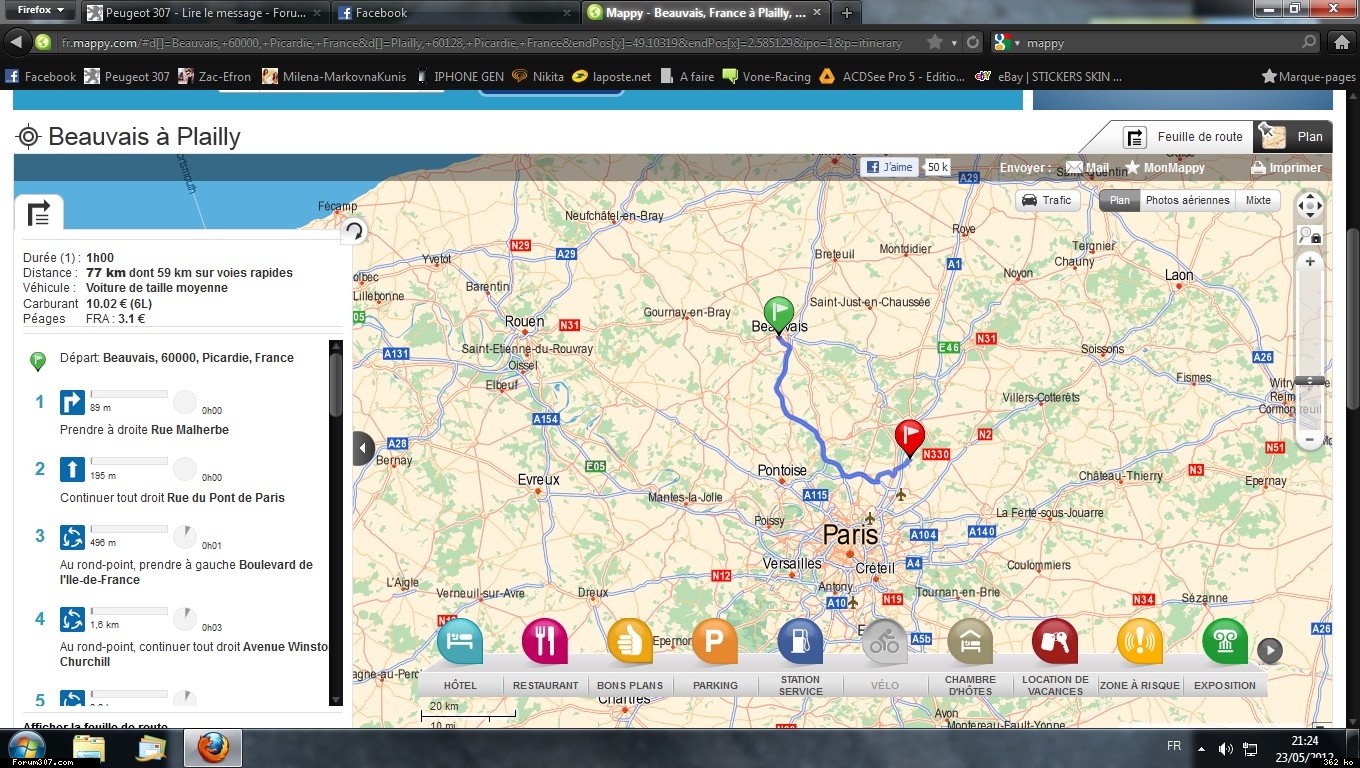Switch map to Photos aériennes view
The image size is (1360, 768).
click(1187, 200)
